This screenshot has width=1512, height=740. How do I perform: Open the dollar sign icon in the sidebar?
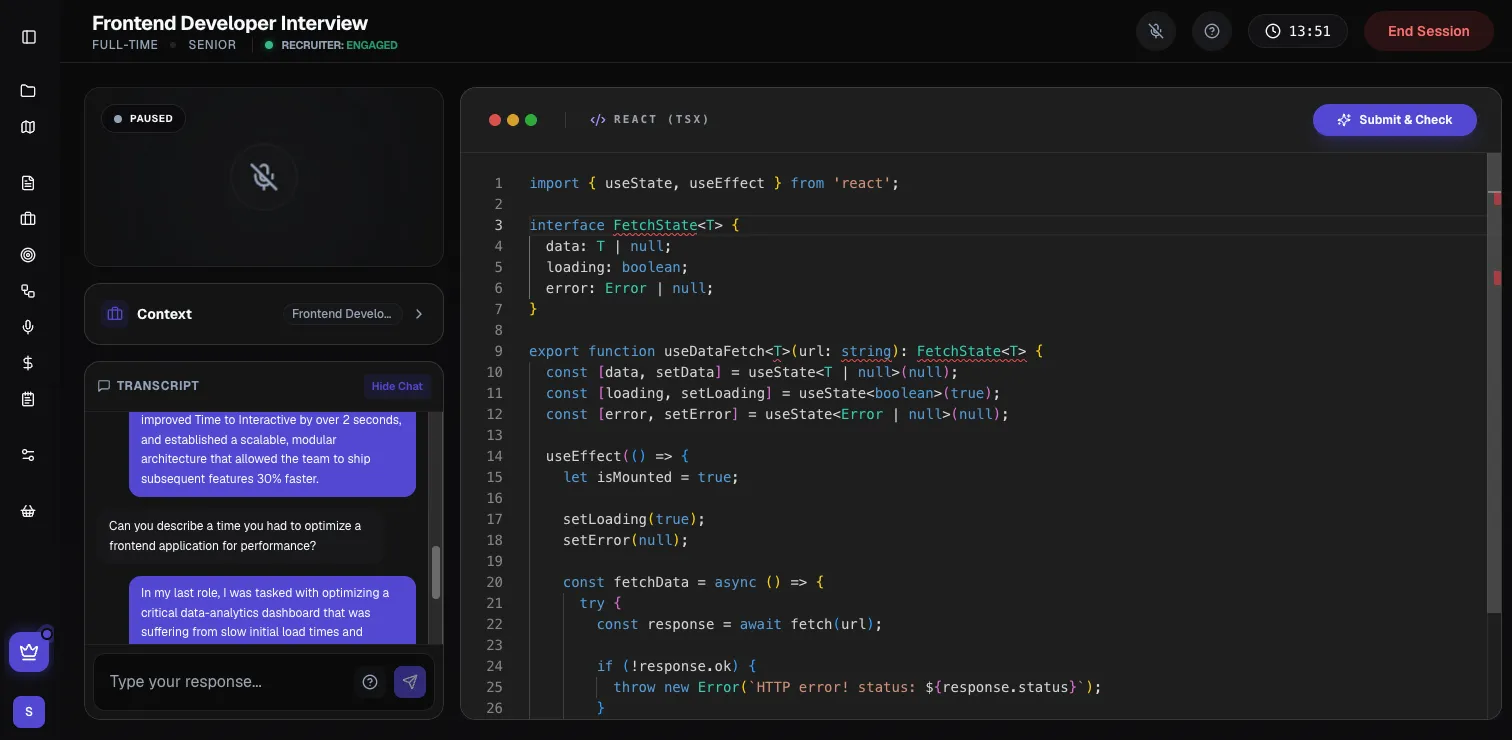28,363
